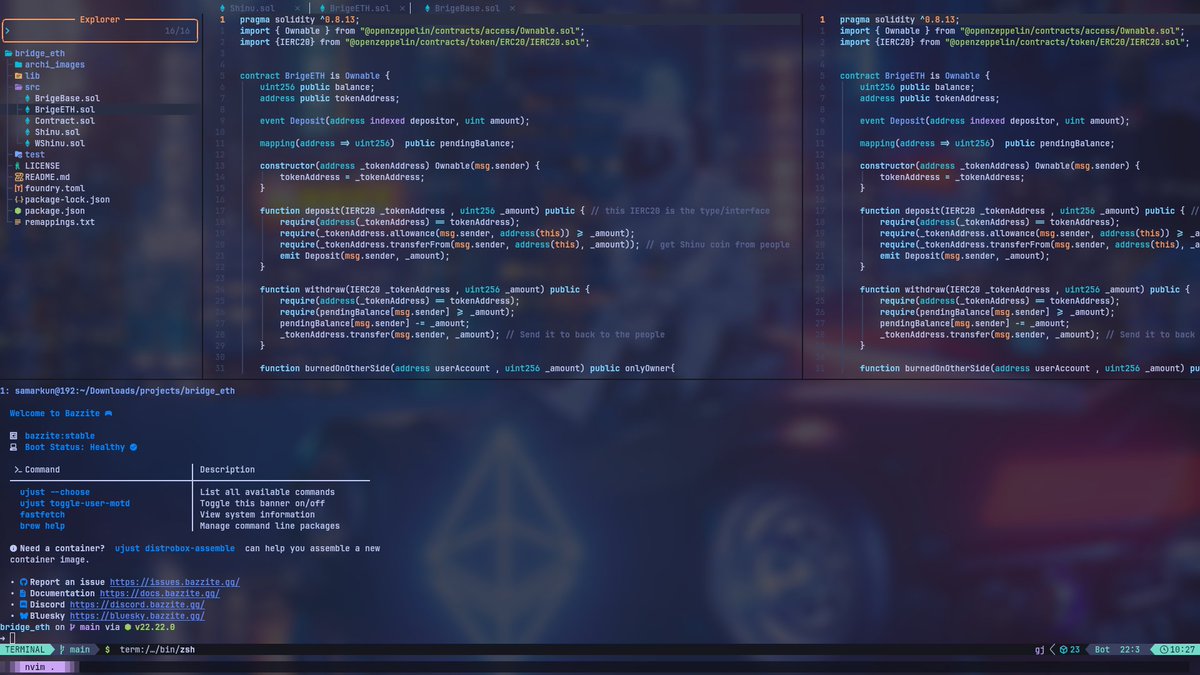The width and height of the screenshot is (1200, 675).
Task: Click the lib folder icon
Action: click(x=18, y=76)
